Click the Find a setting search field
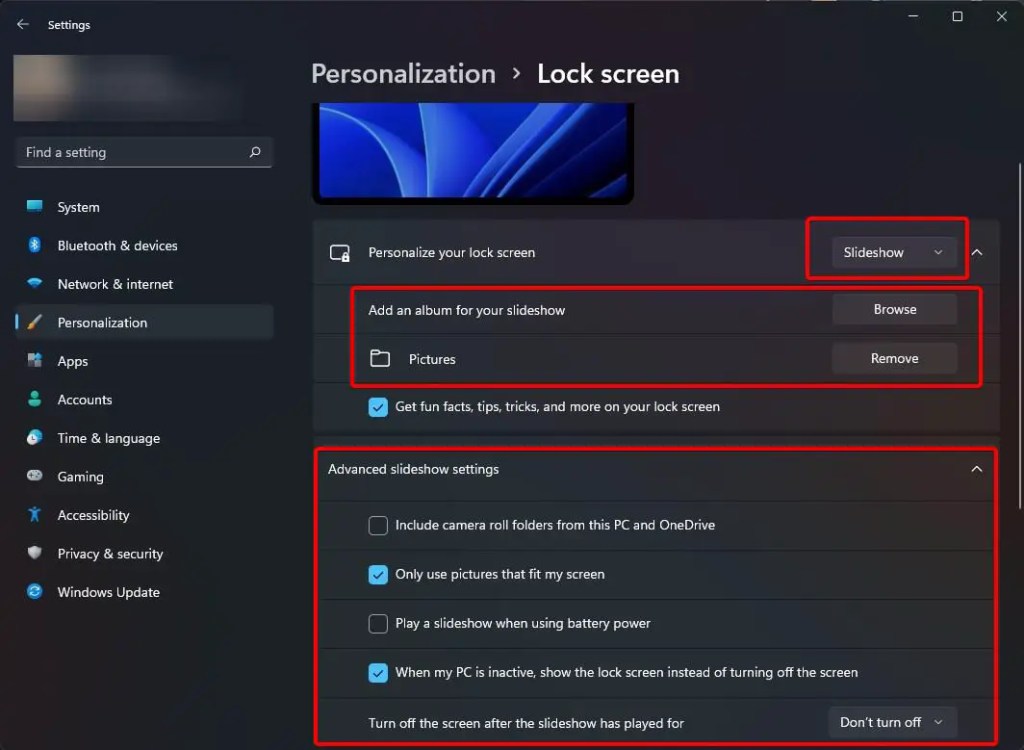Viewport: 1024px width, 750px height. (x=144, y=152)
